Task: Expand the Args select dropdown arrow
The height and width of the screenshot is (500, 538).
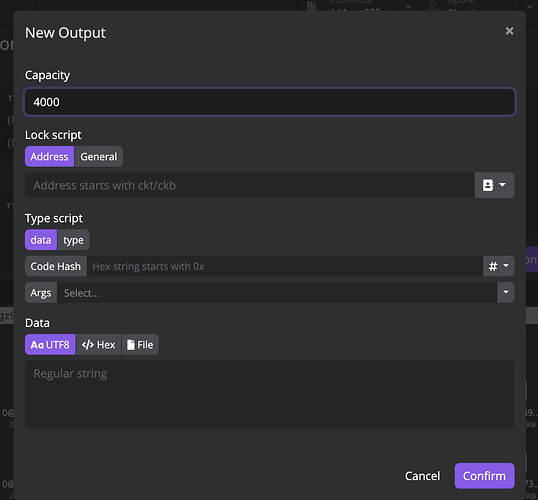Action: 506,292
